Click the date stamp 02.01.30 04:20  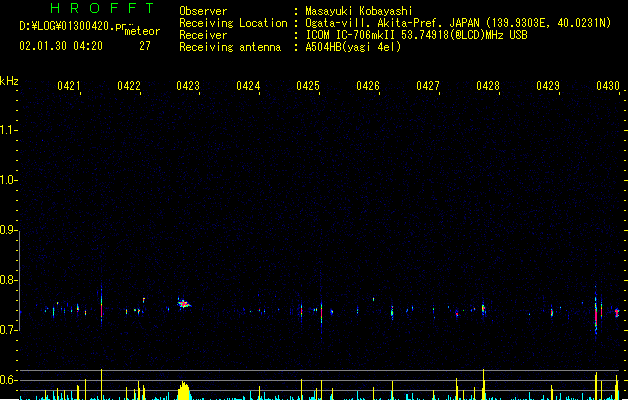coord(61,46)
